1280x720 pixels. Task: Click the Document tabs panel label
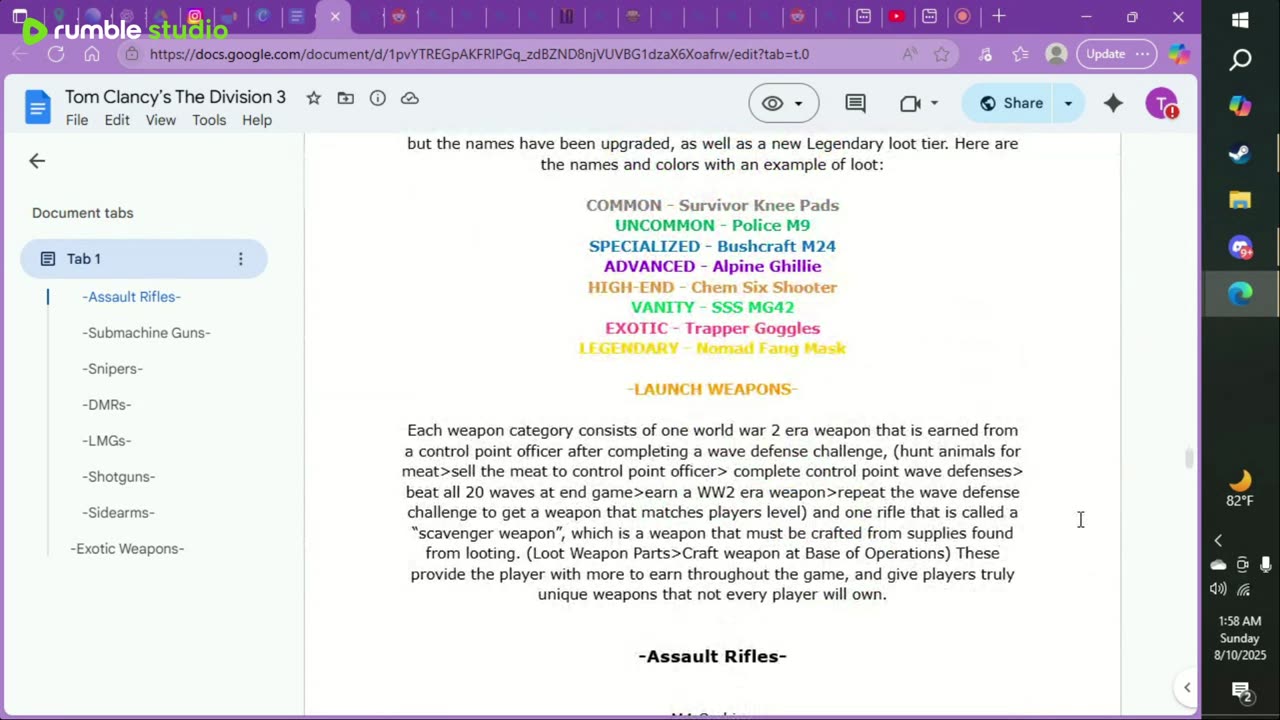point(83,213)
